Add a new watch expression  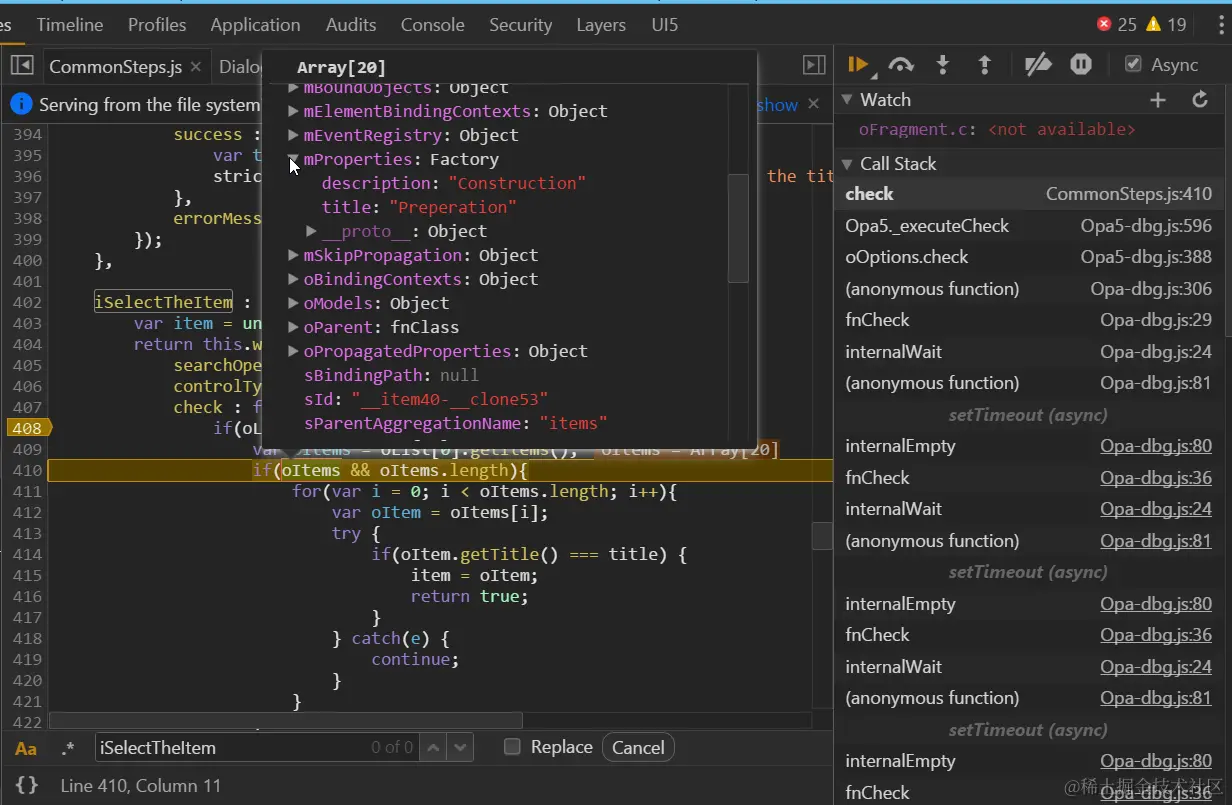click(1158, 100)
